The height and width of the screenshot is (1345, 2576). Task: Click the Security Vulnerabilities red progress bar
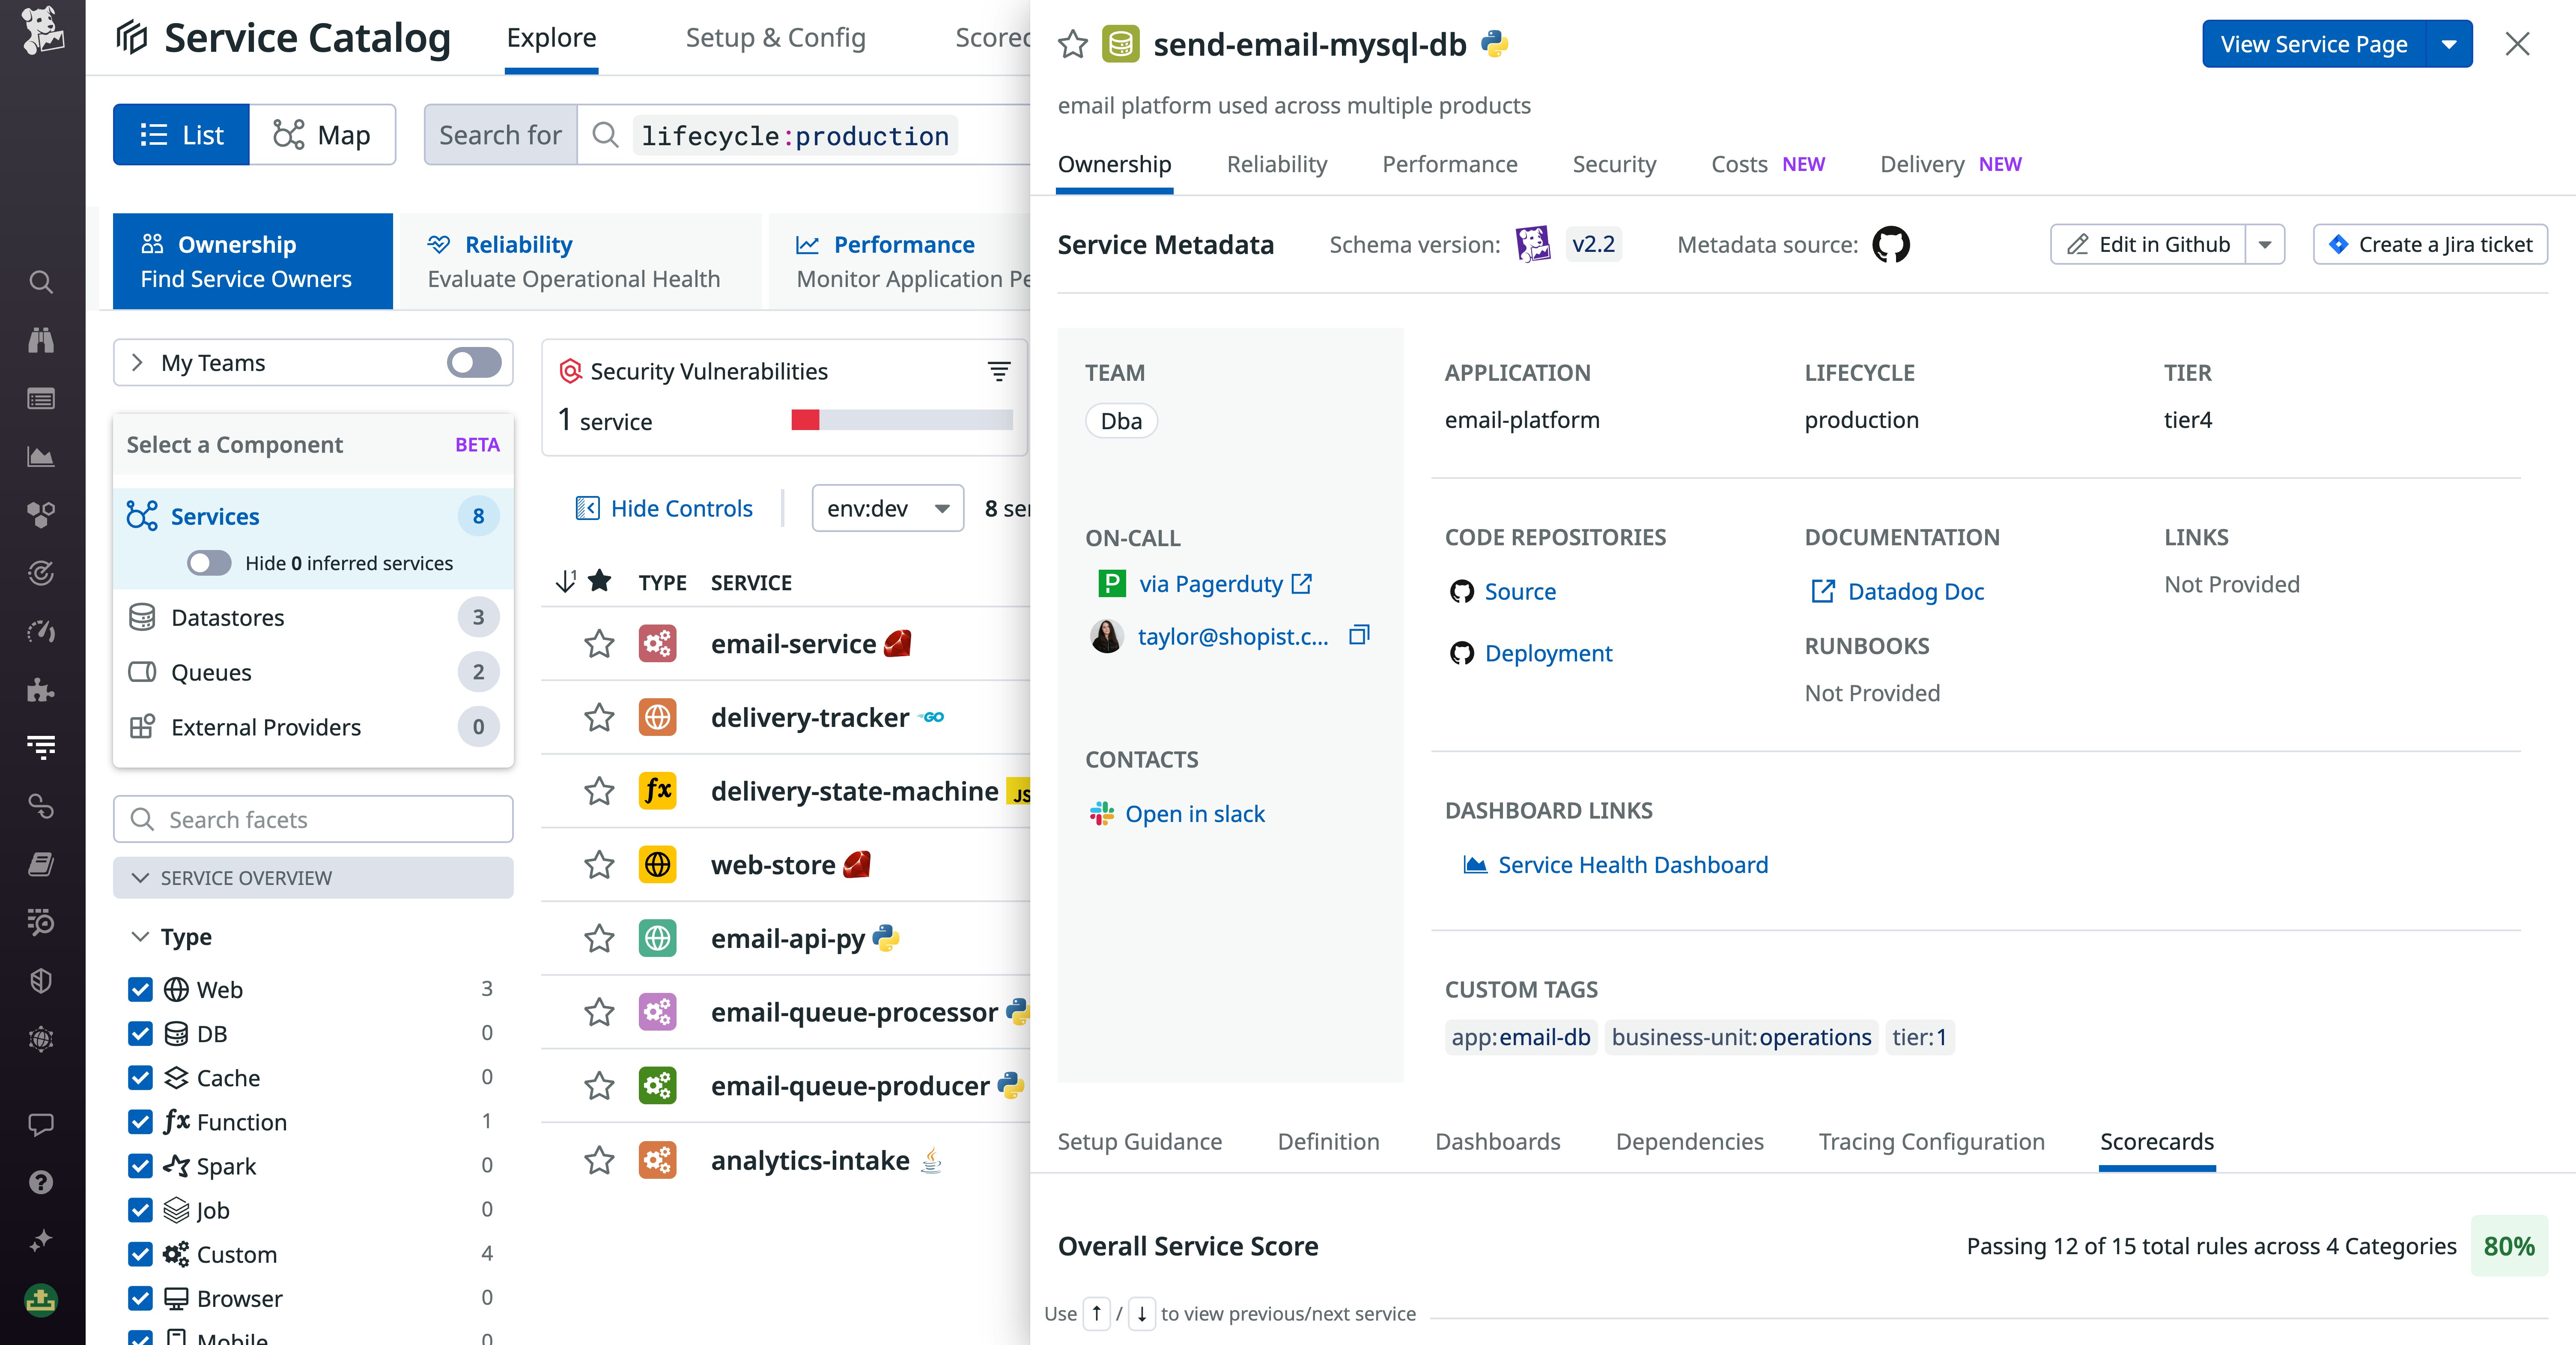point(805,421)
